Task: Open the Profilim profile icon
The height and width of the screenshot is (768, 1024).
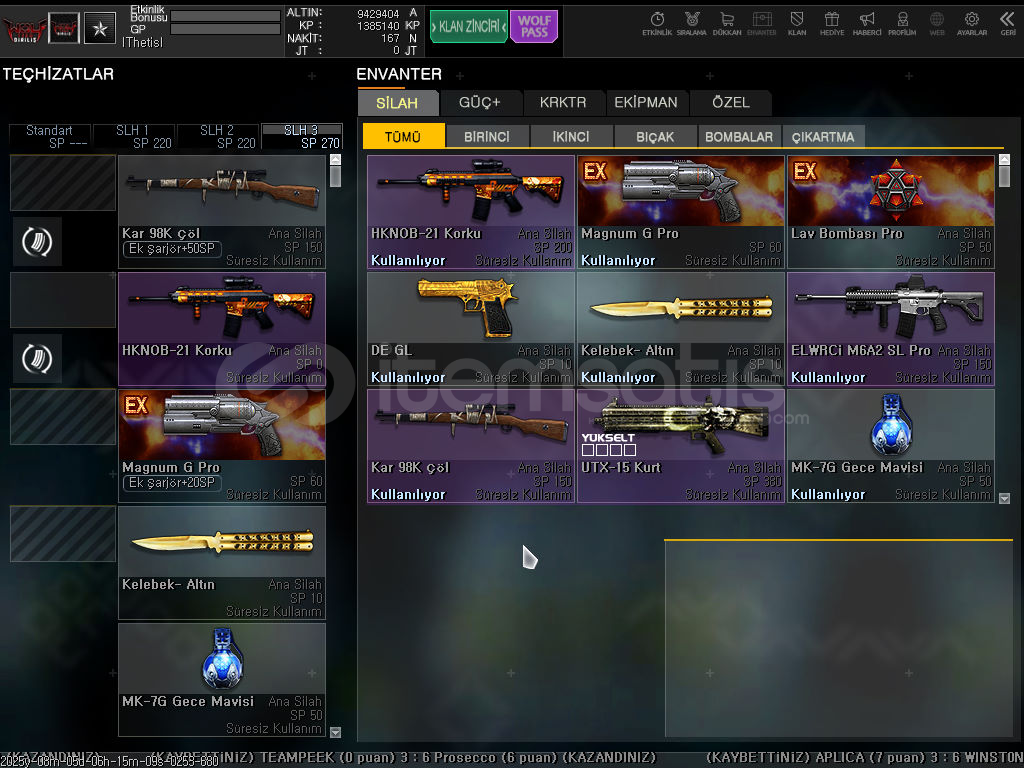Action: click(x=902, y=24)
